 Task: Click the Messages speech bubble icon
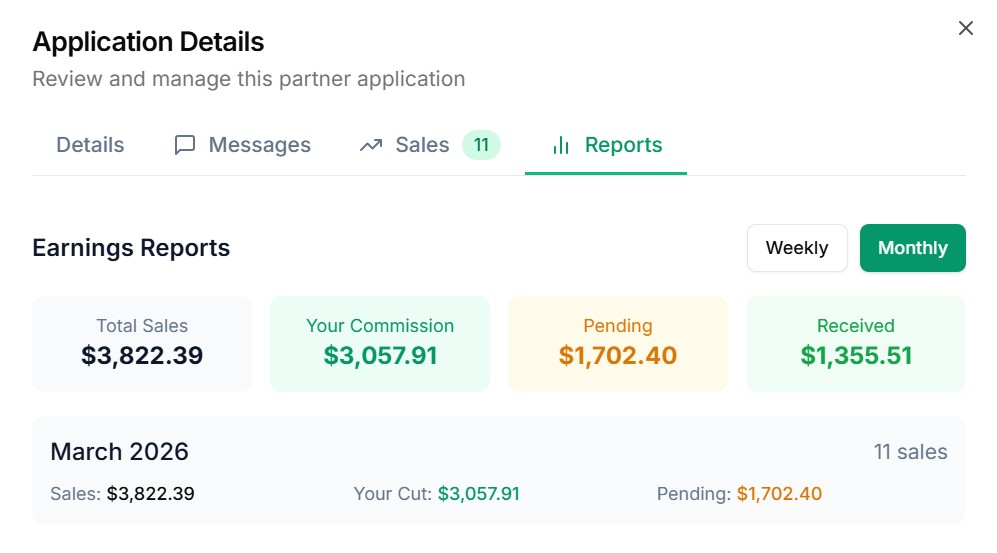(184, 145)
